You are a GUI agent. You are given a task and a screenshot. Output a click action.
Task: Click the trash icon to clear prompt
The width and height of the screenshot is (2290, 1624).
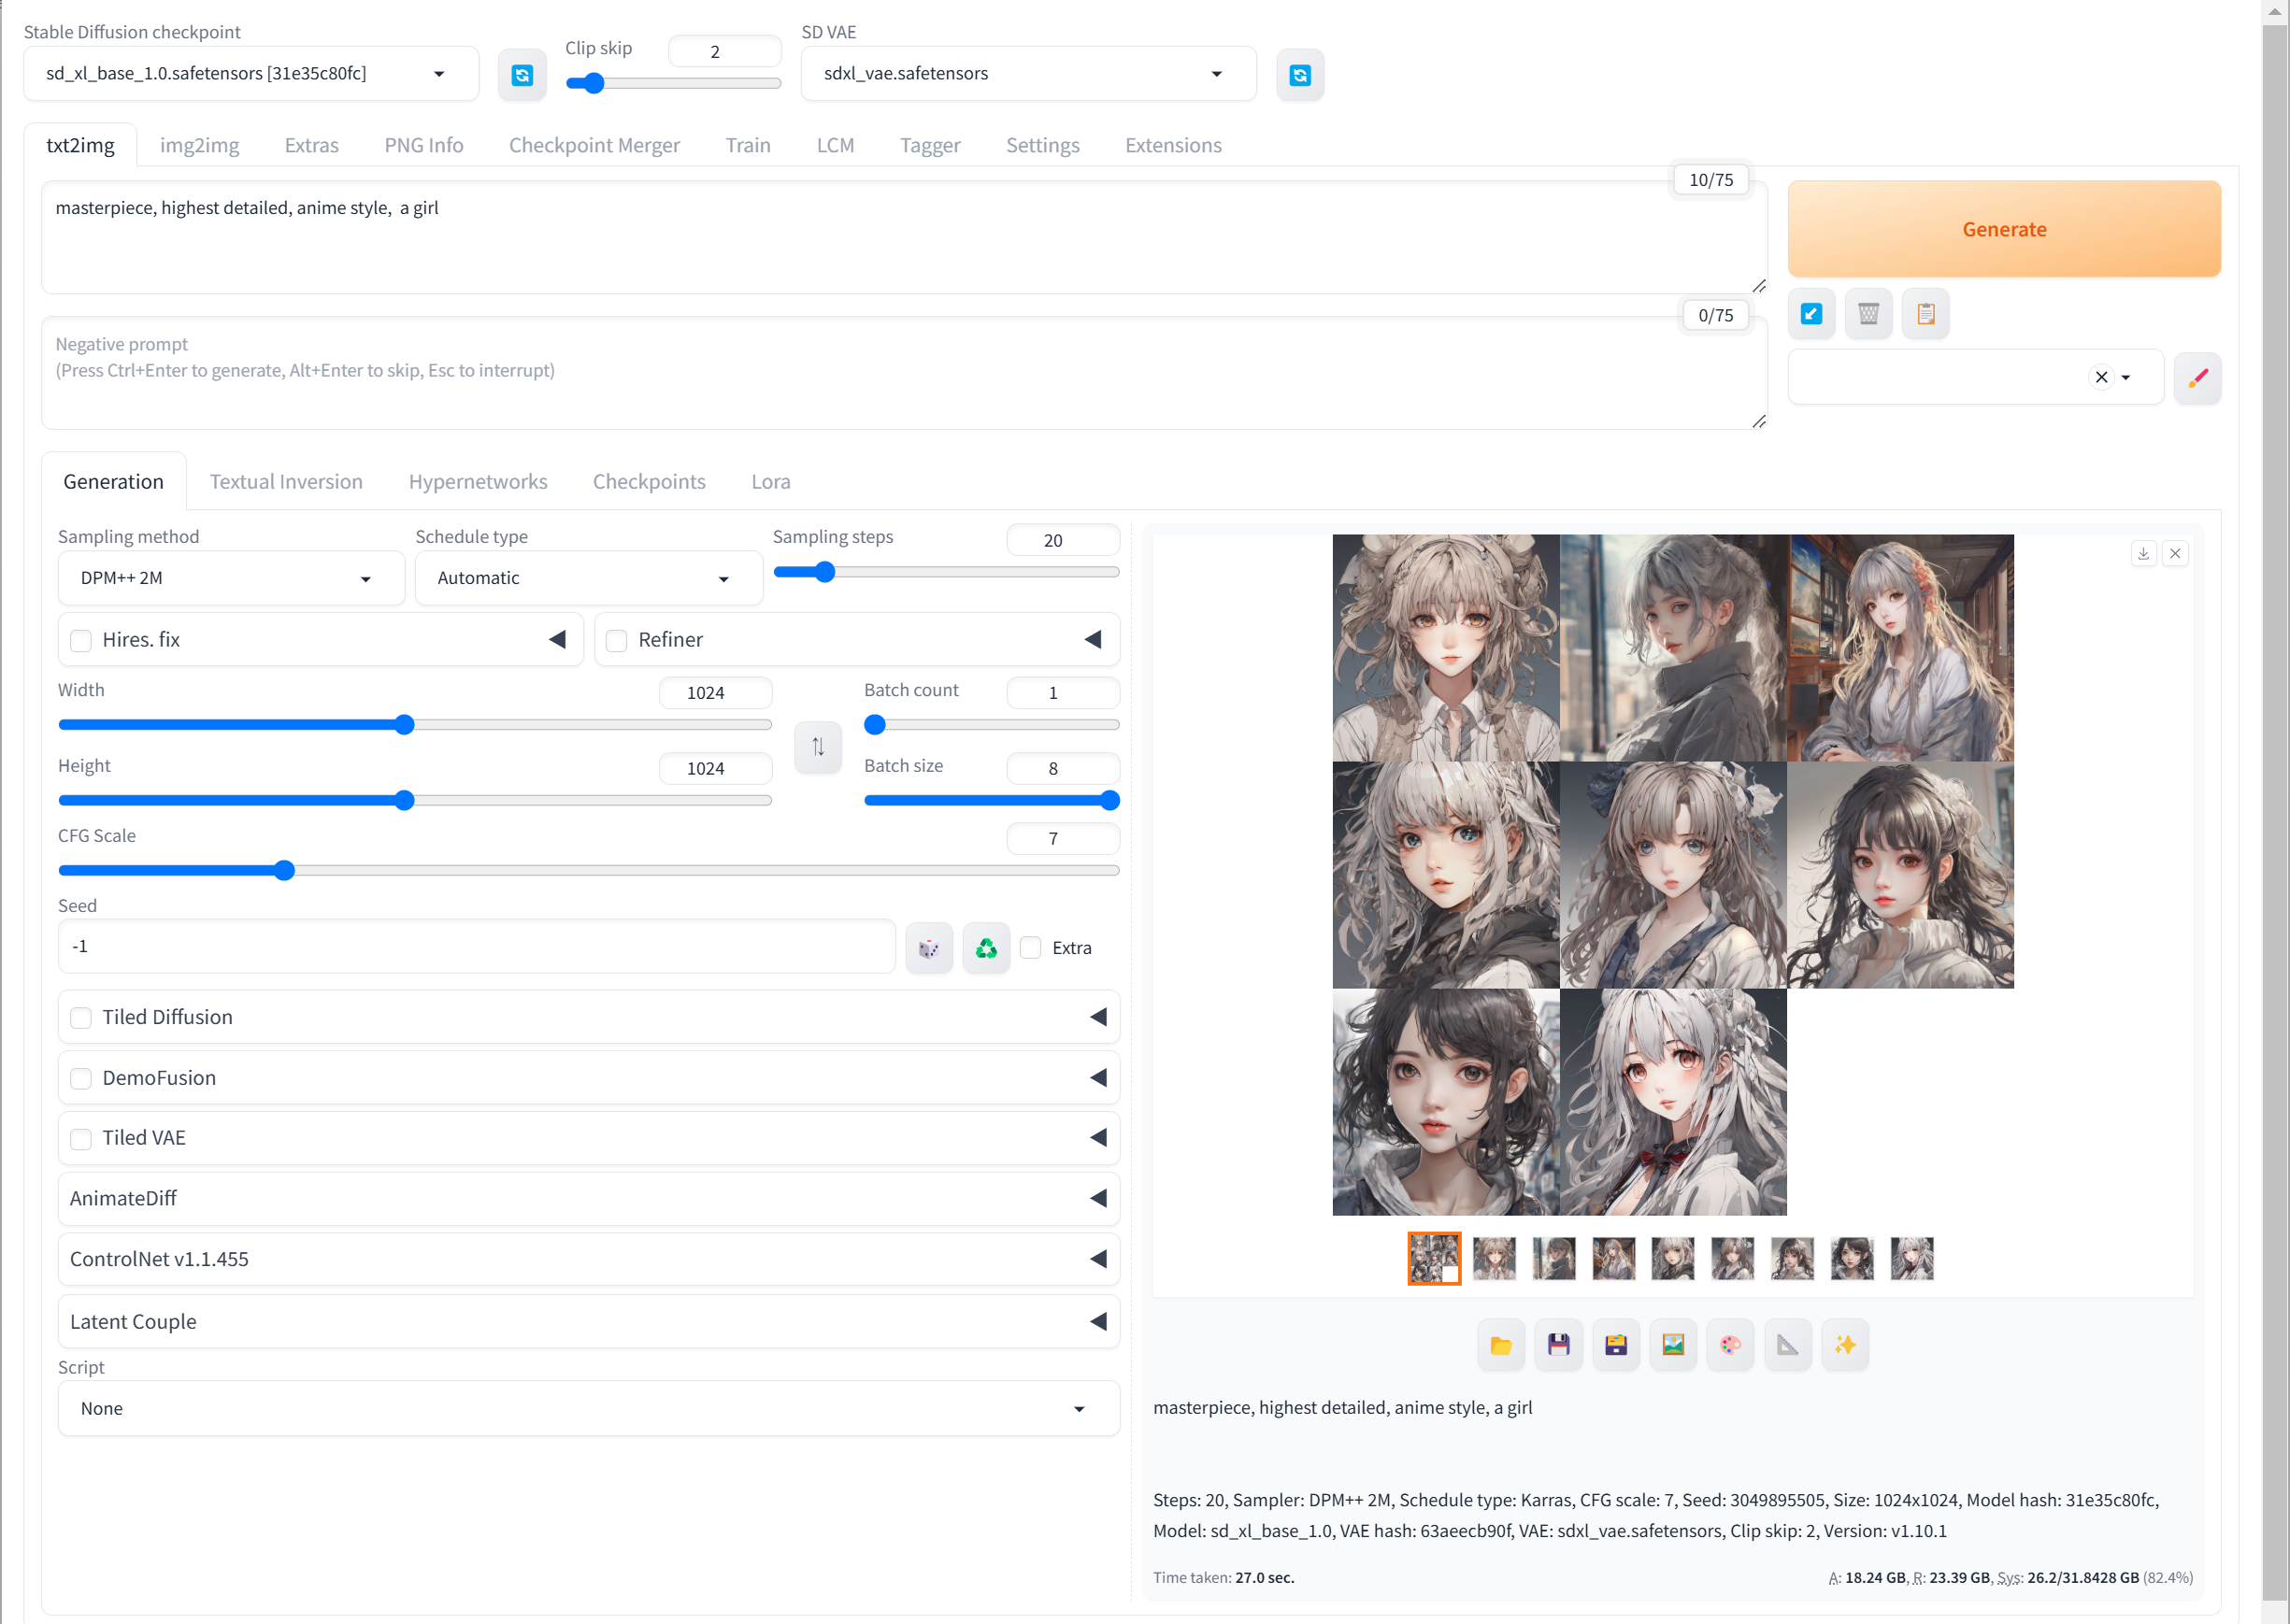1867,314
